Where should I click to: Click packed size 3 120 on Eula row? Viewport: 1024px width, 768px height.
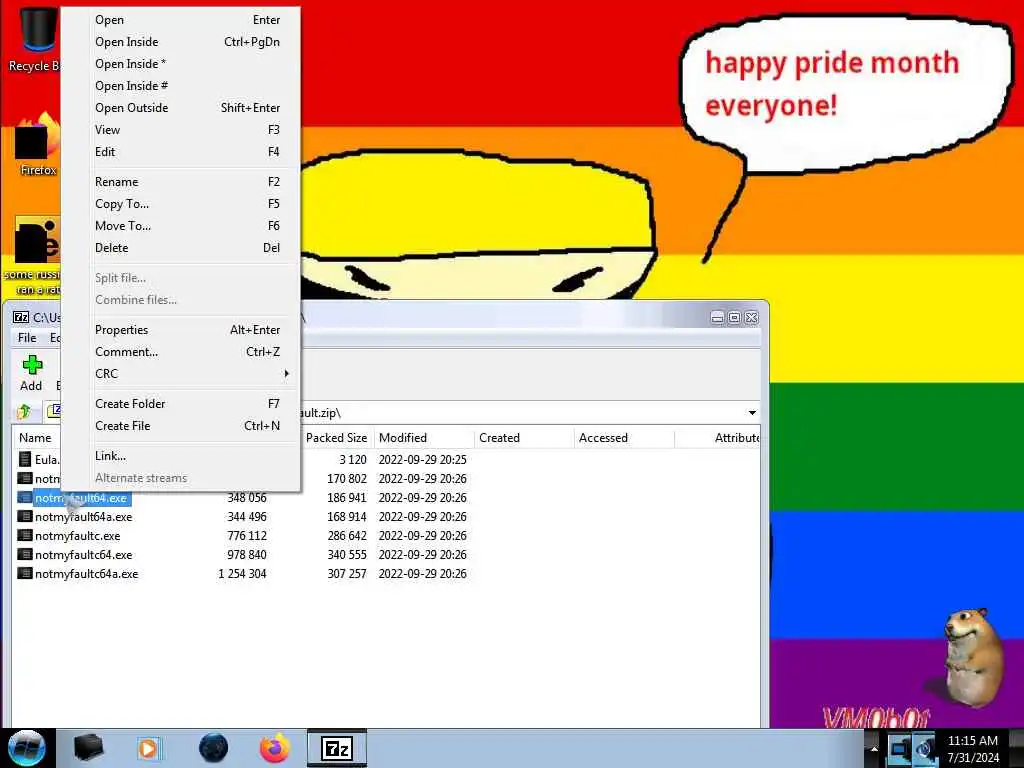(353, 459)
